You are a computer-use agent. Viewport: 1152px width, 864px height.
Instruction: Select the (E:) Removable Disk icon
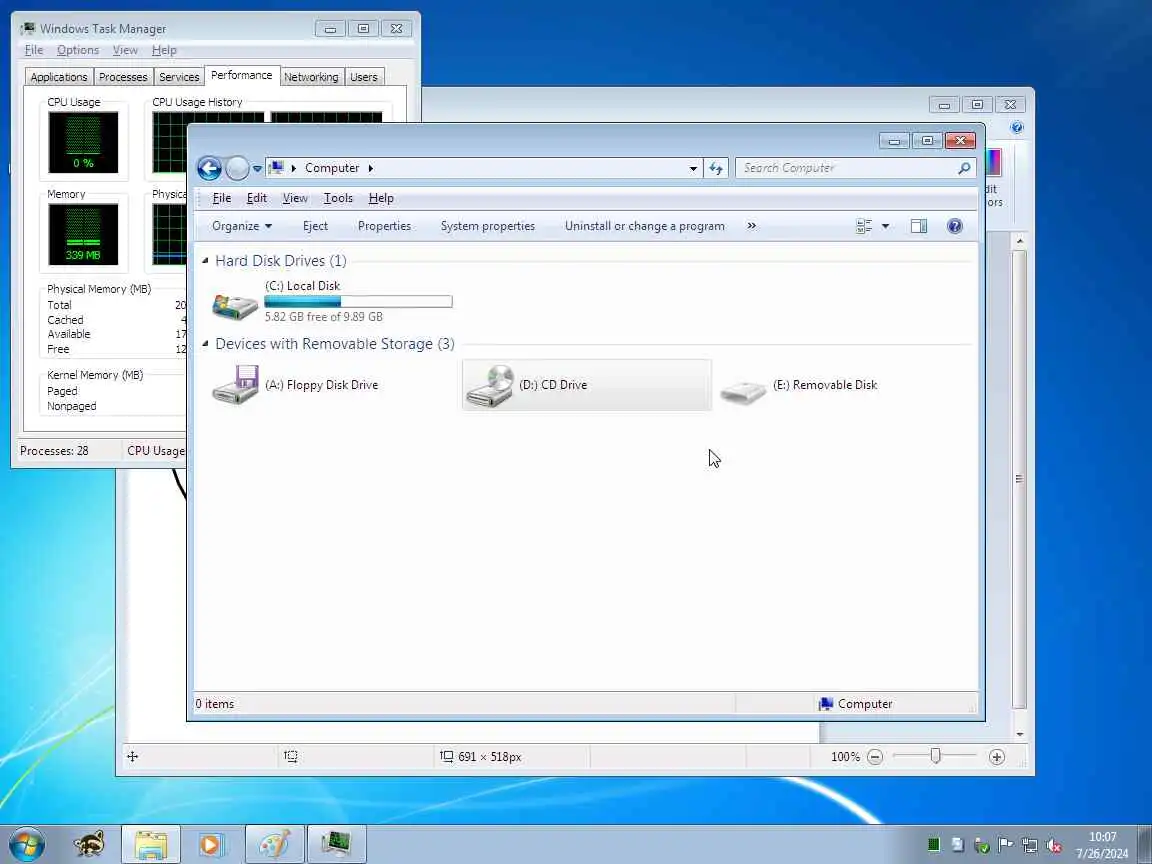click(x=743, y=391)
